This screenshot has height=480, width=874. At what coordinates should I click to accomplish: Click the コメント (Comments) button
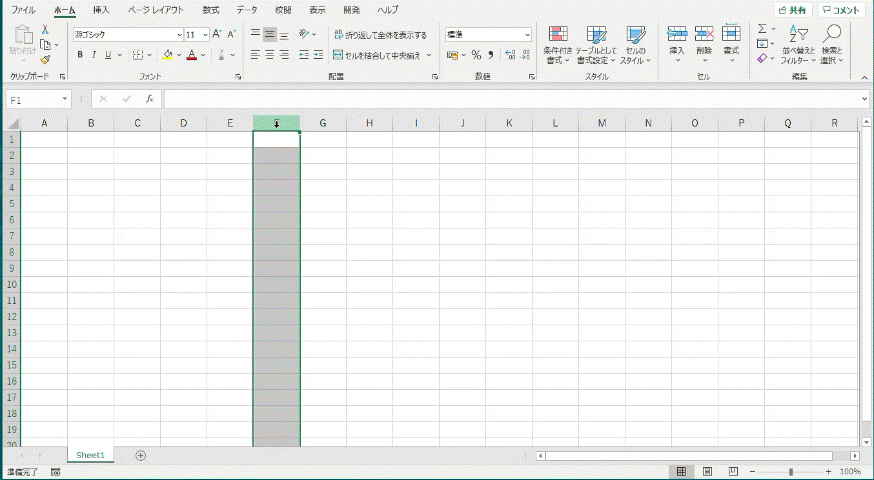840,9
